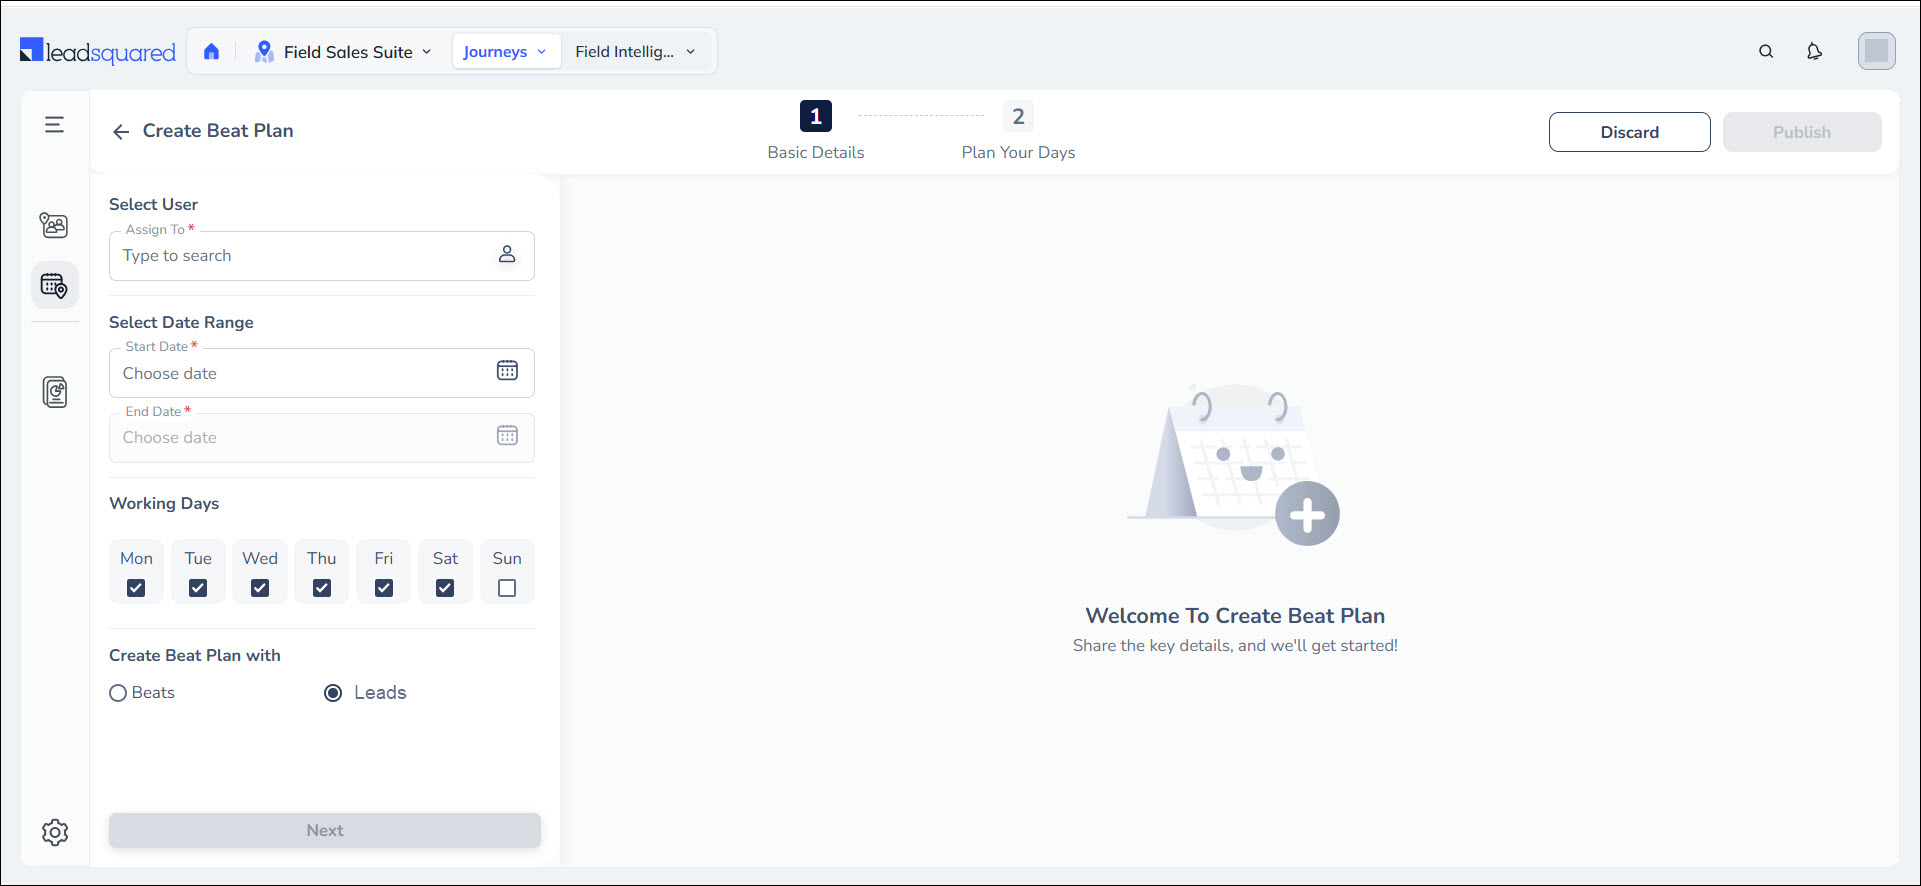Click the user avatar in top right
Viewport: 1921px width, 886px height.
pos(1876,51)
